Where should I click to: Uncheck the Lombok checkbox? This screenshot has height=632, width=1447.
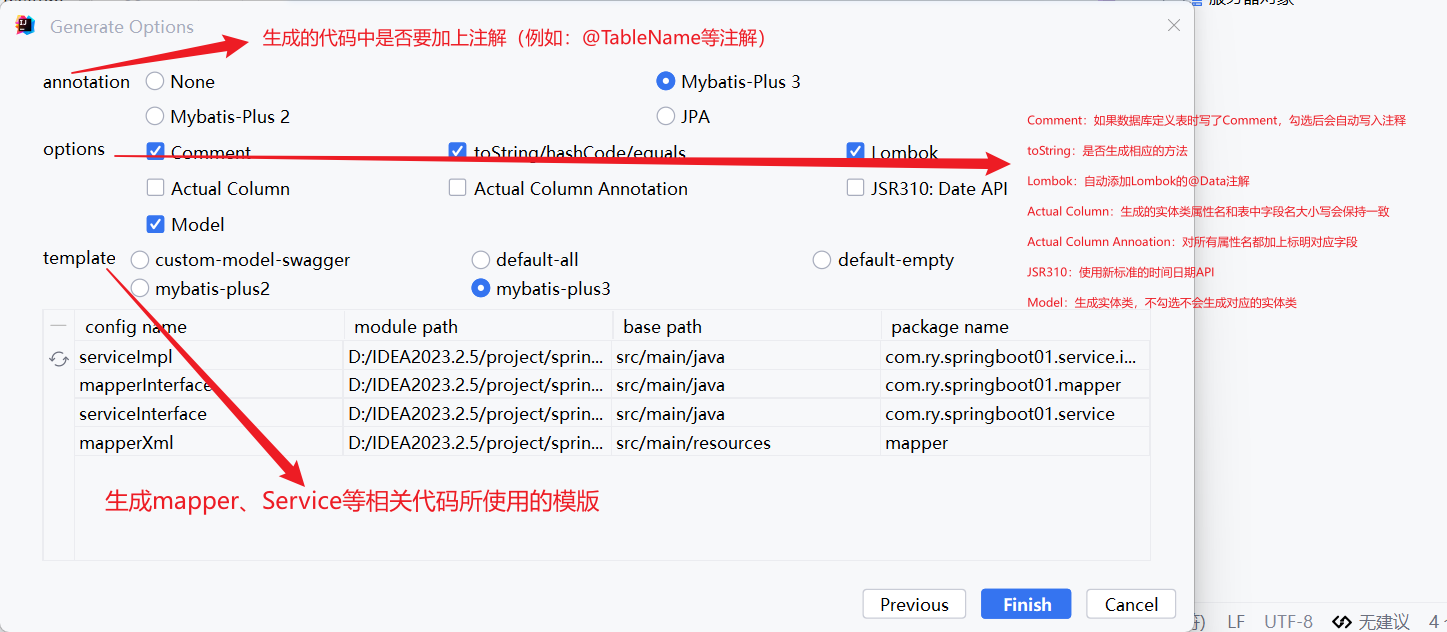pos(856,151)
